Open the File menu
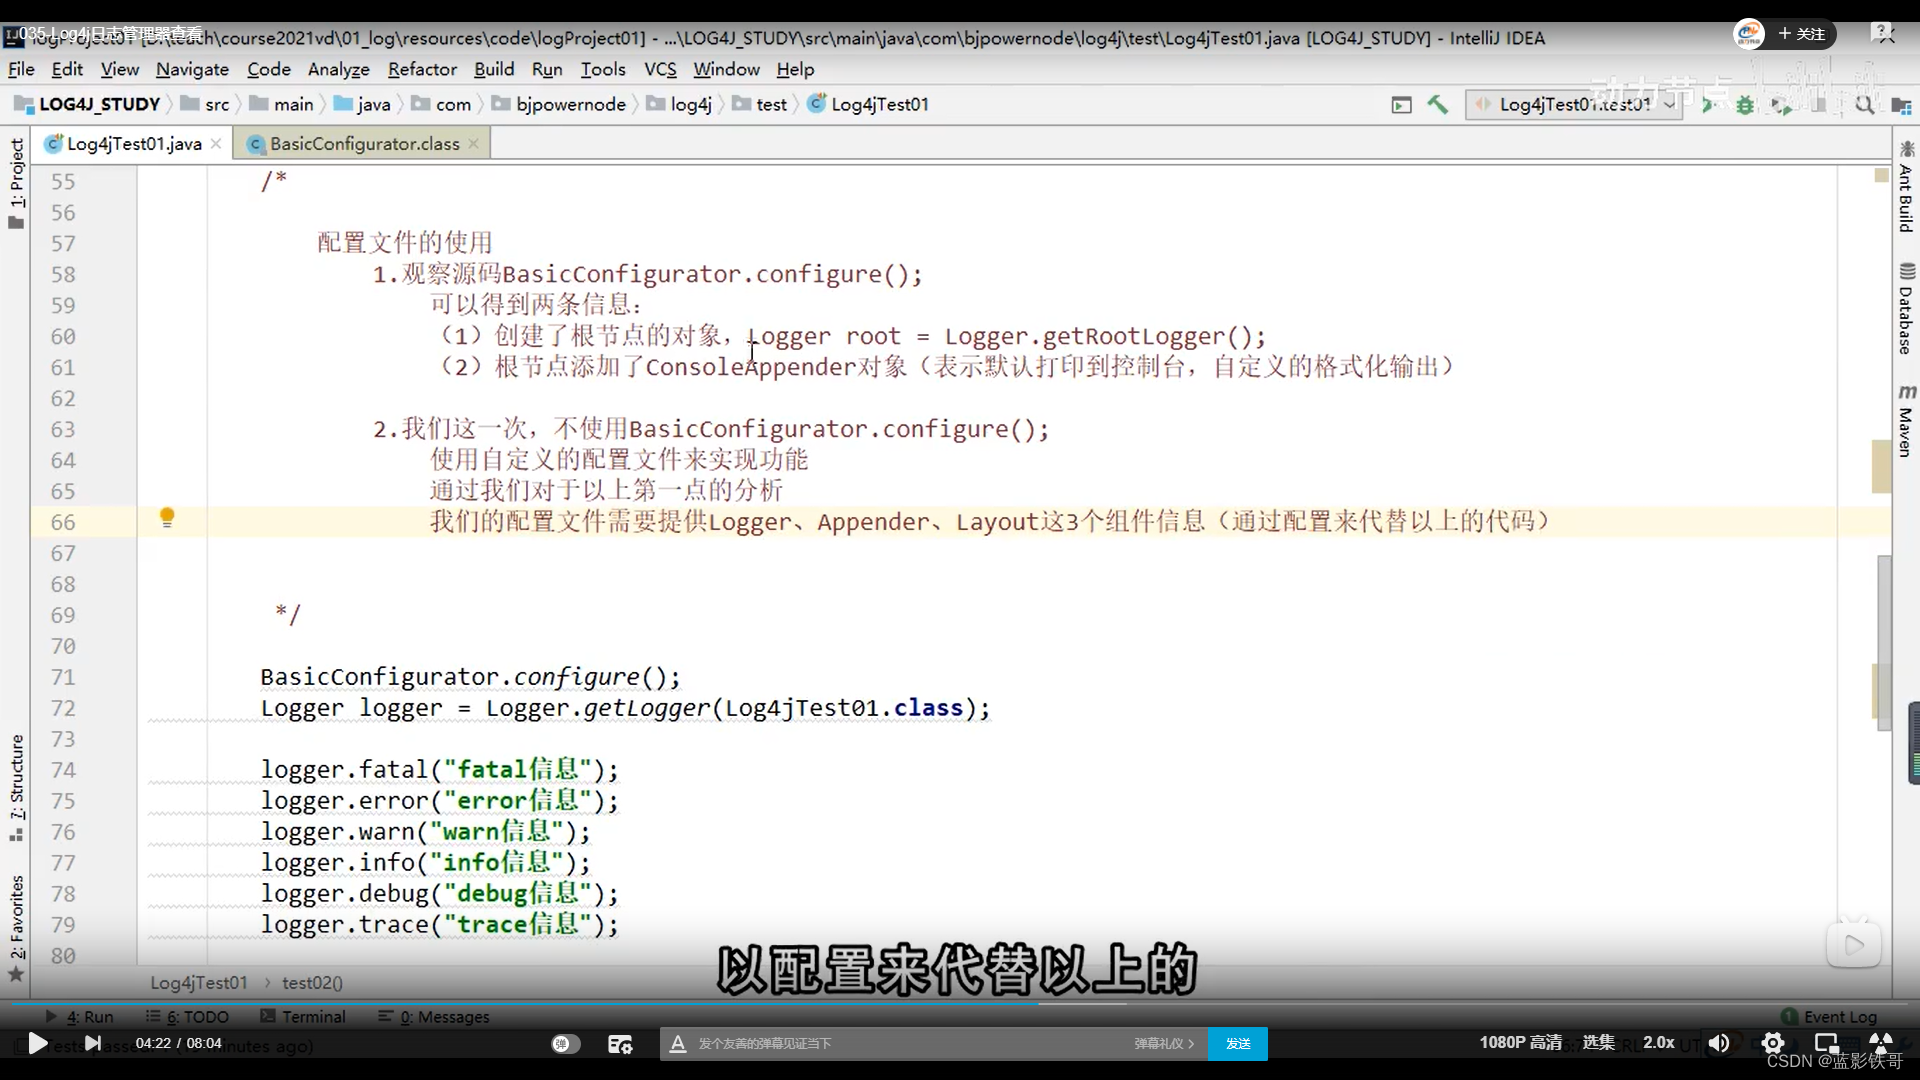The width and height of the screenshot is (1920, 1080). tap(21, 69)
